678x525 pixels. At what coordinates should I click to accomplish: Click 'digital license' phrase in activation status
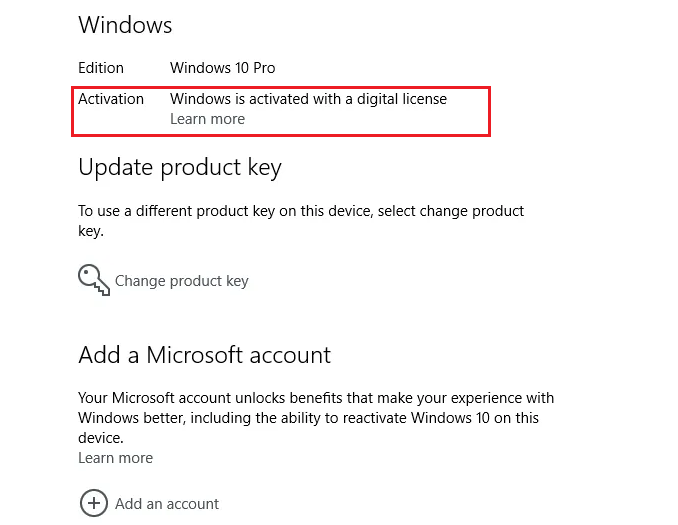(402, 99)
